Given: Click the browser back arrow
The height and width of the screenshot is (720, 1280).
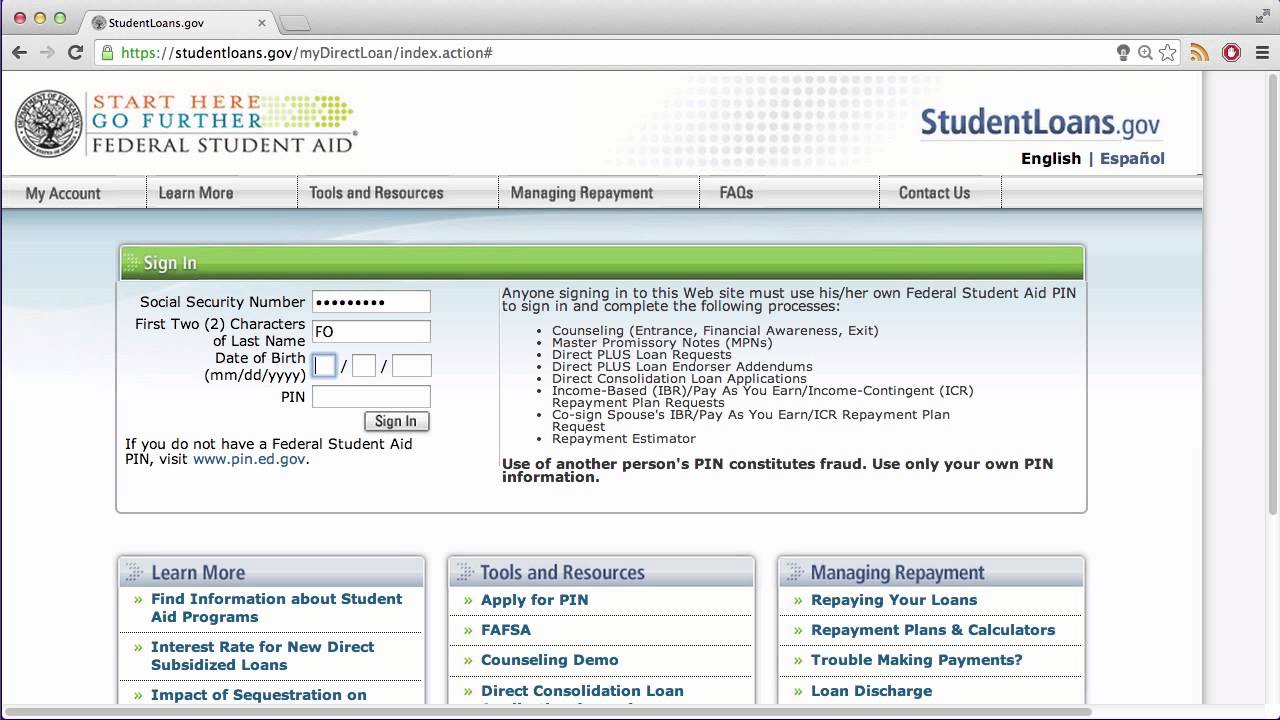Looking at the screenshot, I should (x=19, y=52).
